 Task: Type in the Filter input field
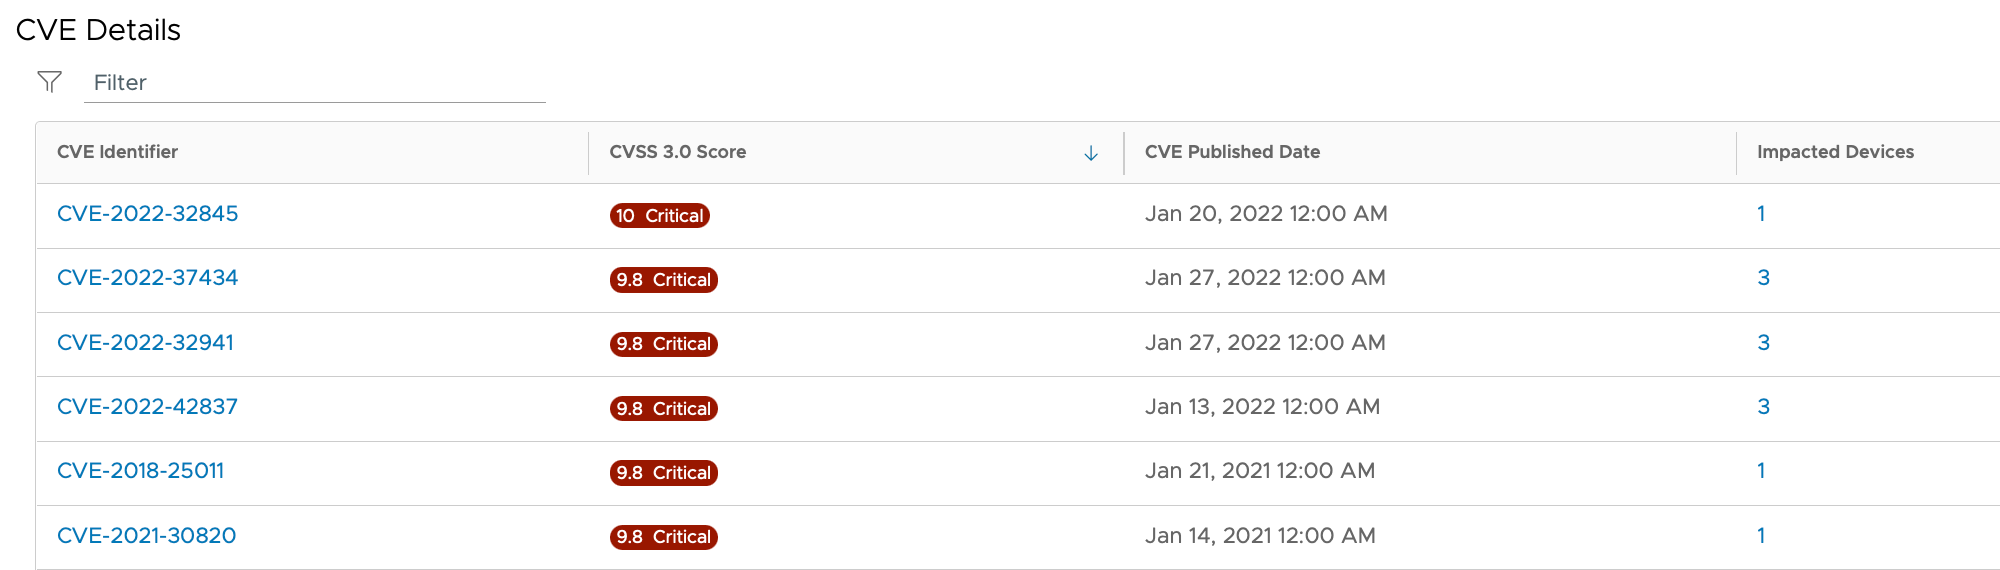[314, 83]
